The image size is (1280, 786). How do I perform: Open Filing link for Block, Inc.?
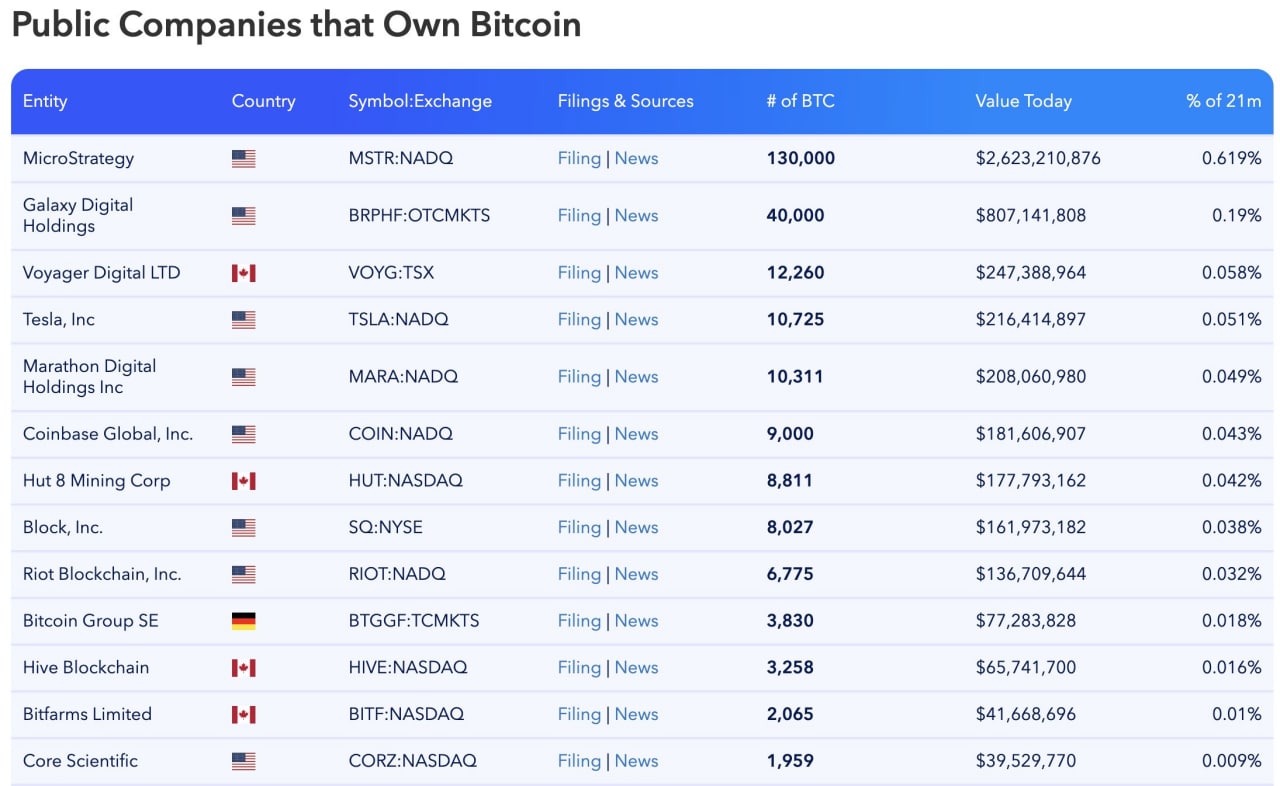pos(579,527)
